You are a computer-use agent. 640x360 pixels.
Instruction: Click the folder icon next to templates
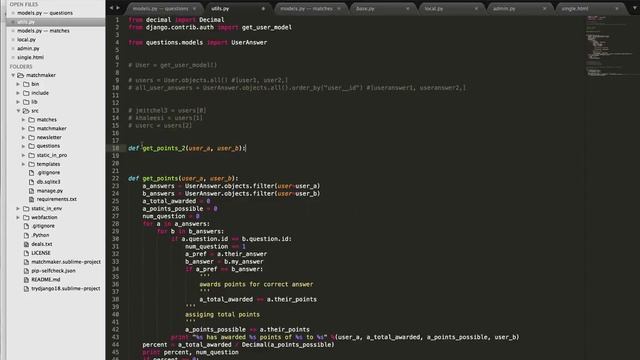click(31, 164)
